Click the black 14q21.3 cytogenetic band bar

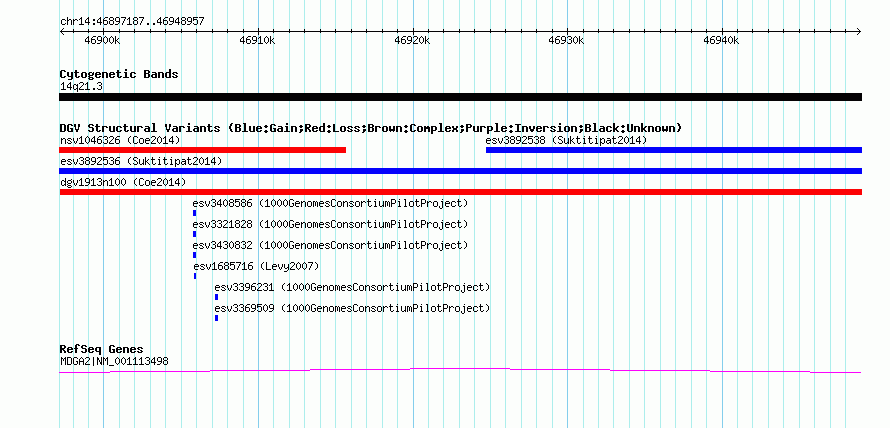pyautogui.click(x=460, y=97)
